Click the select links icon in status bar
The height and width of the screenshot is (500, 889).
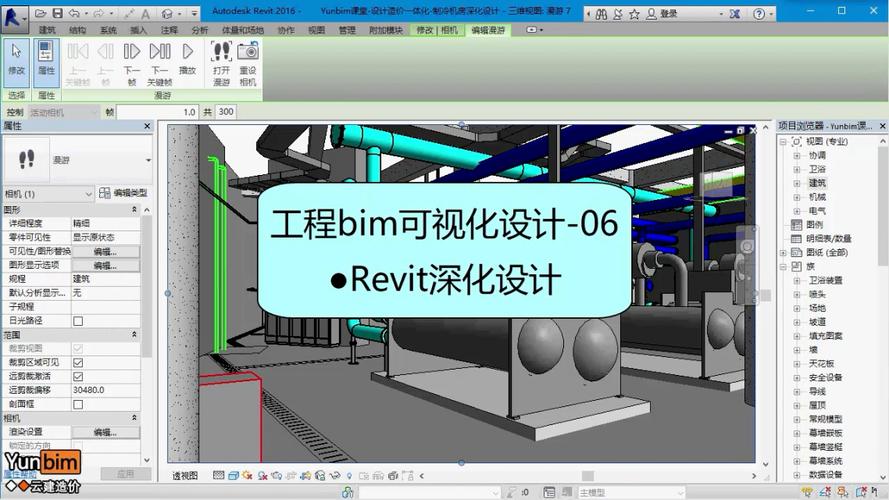[806, 492]
